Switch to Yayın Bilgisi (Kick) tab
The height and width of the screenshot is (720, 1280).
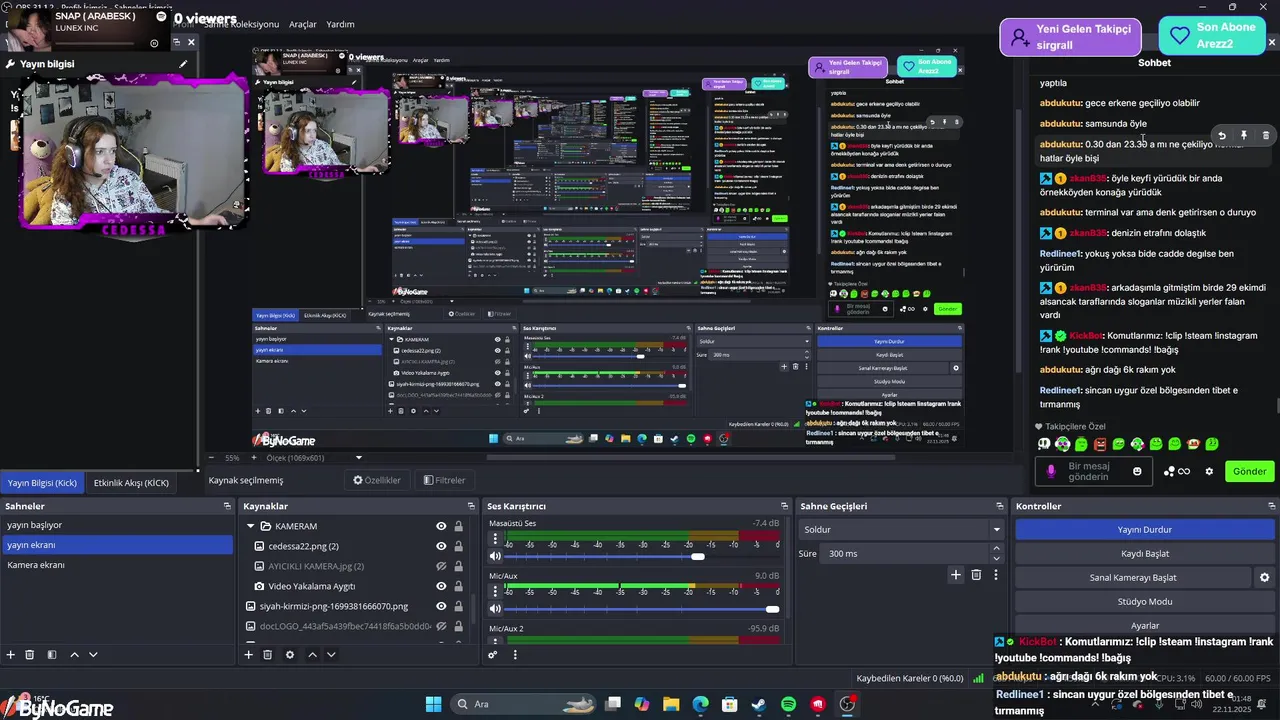(x=42, y=483)
